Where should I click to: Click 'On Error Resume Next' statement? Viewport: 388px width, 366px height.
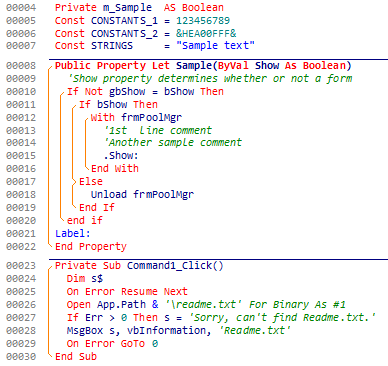tap(127, 292)
